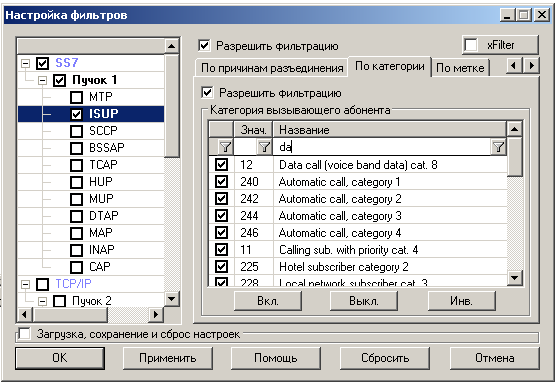This screenshot has height=383, width=555.
Task: Click the filter funnel icon in the Знач. column
Action: point(264,147)
